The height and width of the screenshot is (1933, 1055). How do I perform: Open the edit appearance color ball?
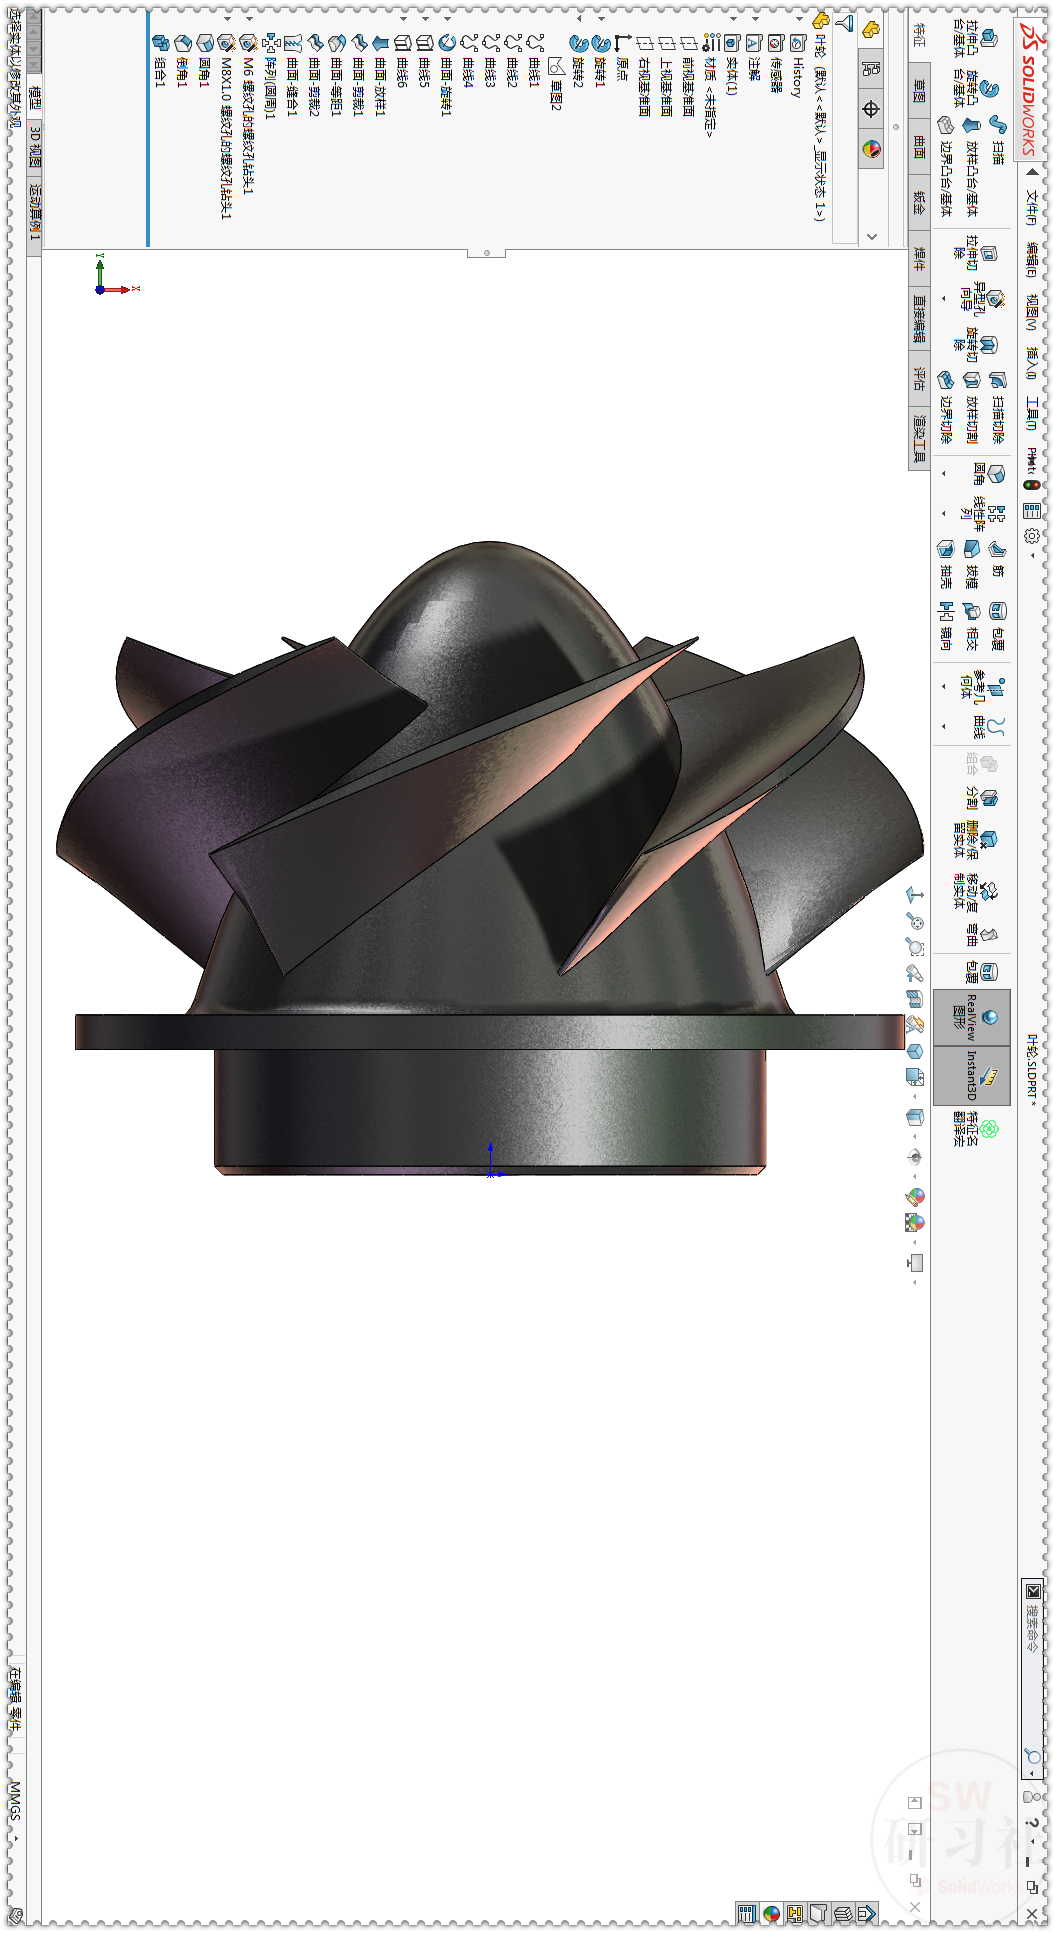click(914, 1196)
